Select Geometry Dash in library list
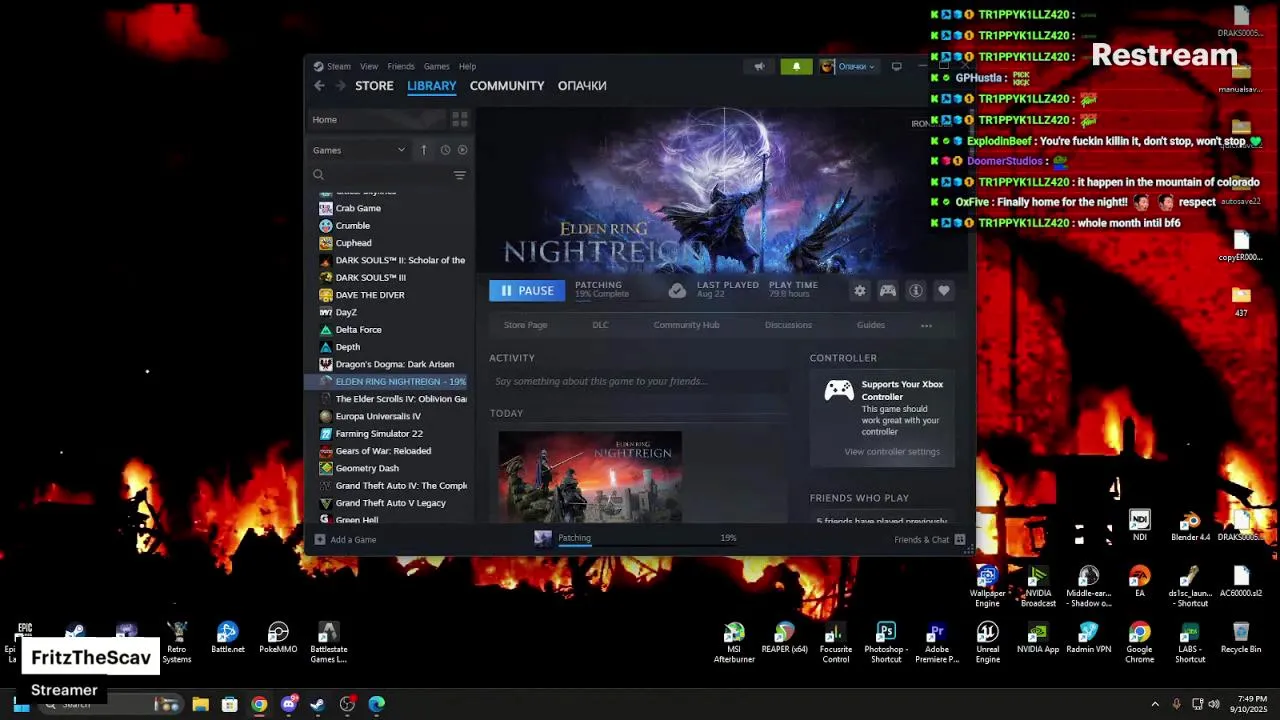The height and width of the screenshot is (720, 1280). click(x=367, y=468)
